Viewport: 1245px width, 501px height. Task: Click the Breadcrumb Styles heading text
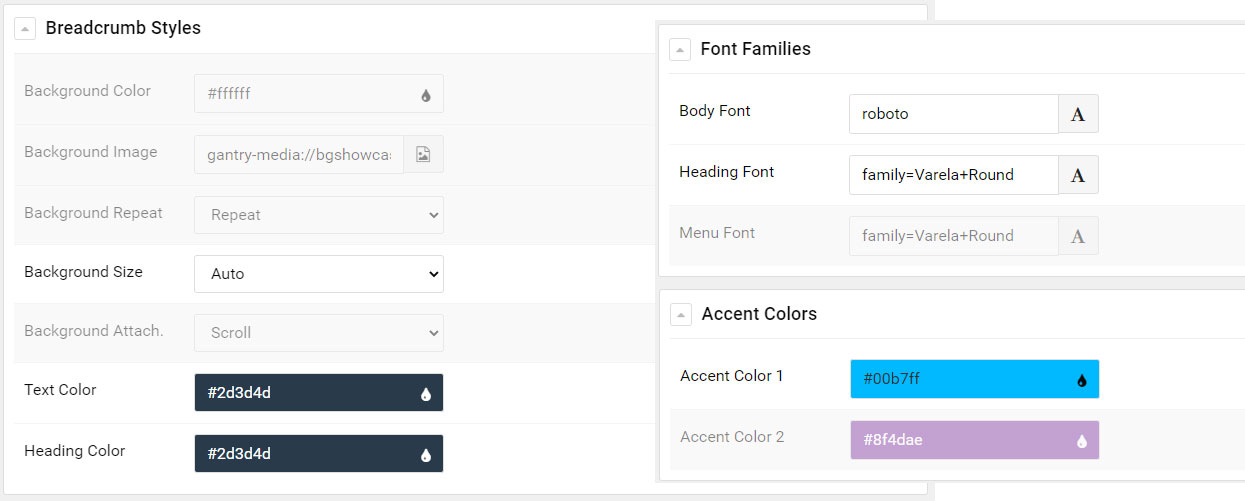pyautogui.click(x=123, y=28)
